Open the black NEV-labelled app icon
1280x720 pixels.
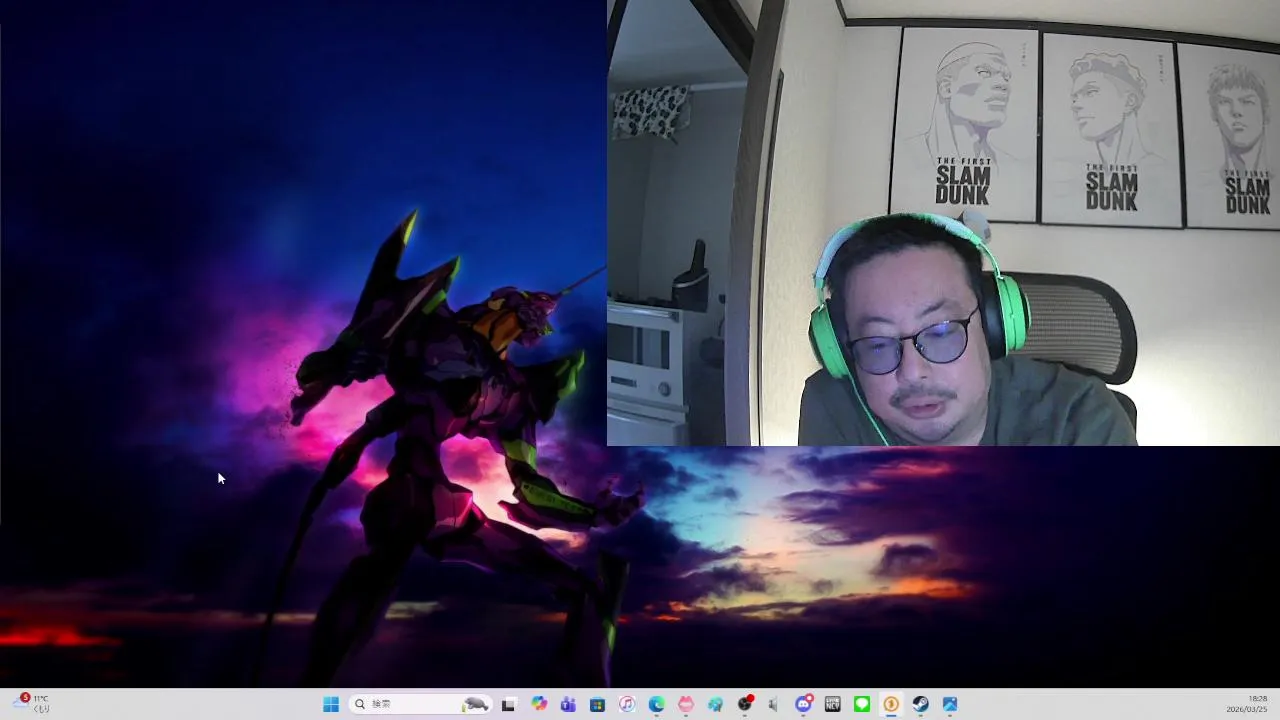832,704
